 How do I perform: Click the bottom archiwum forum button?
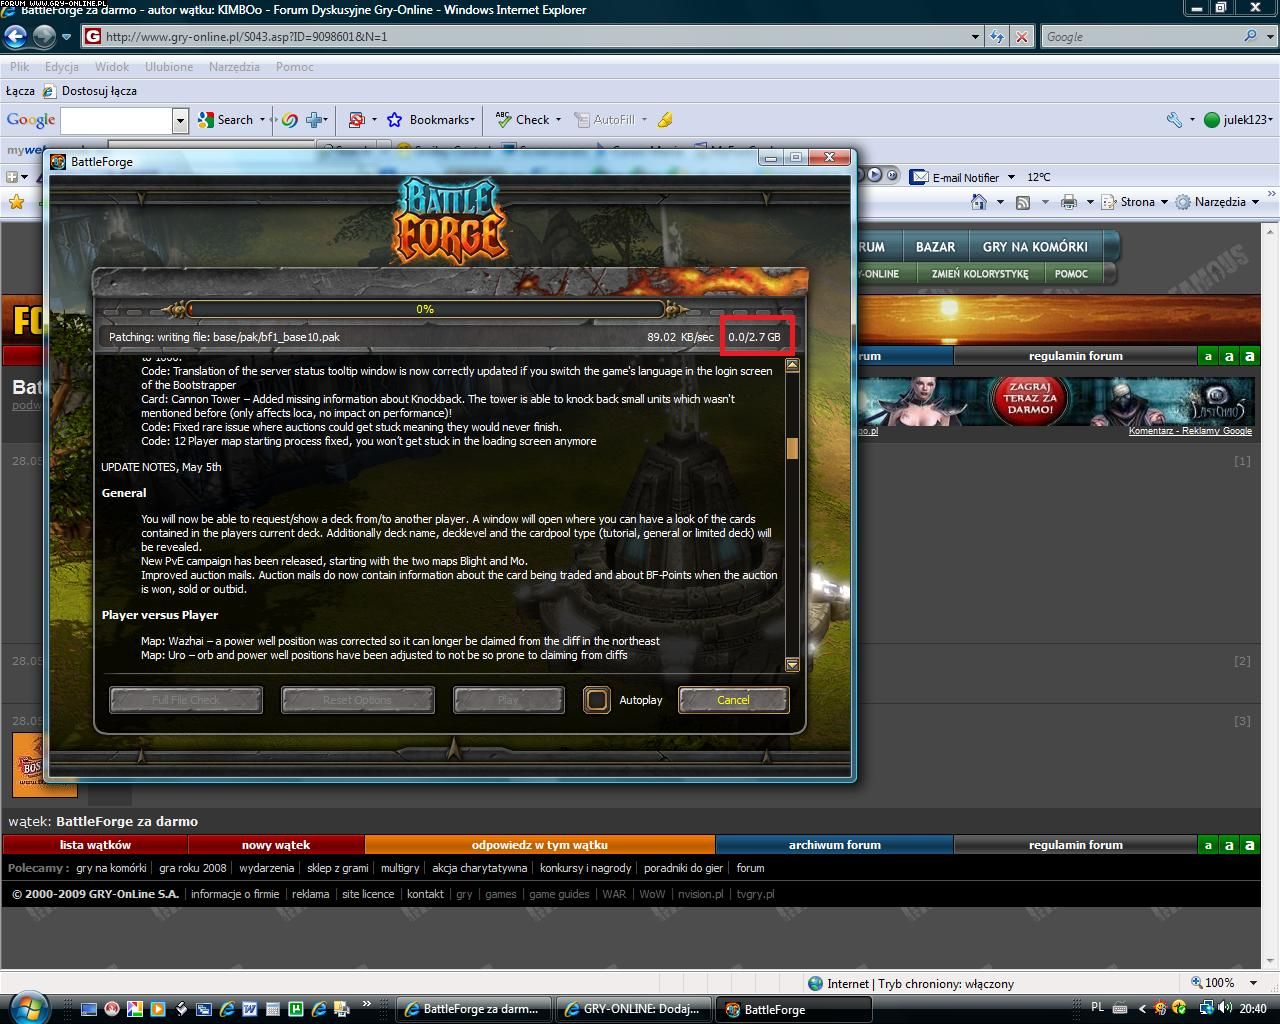coord(835,845)
